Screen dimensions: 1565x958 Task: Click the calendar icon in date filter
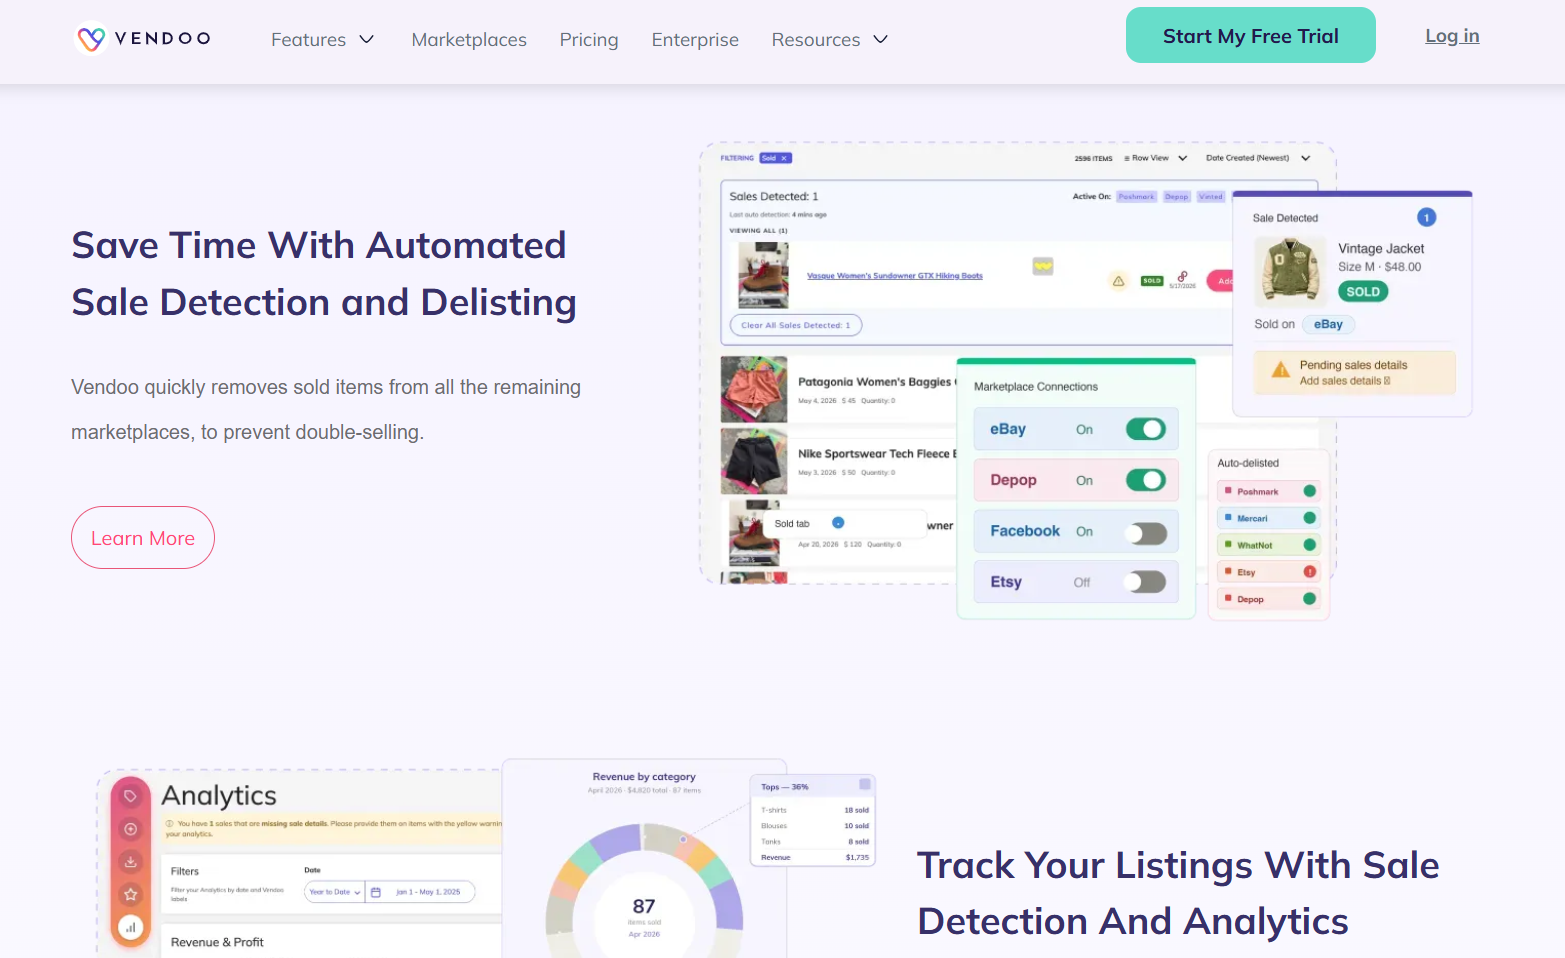[376, 892]
